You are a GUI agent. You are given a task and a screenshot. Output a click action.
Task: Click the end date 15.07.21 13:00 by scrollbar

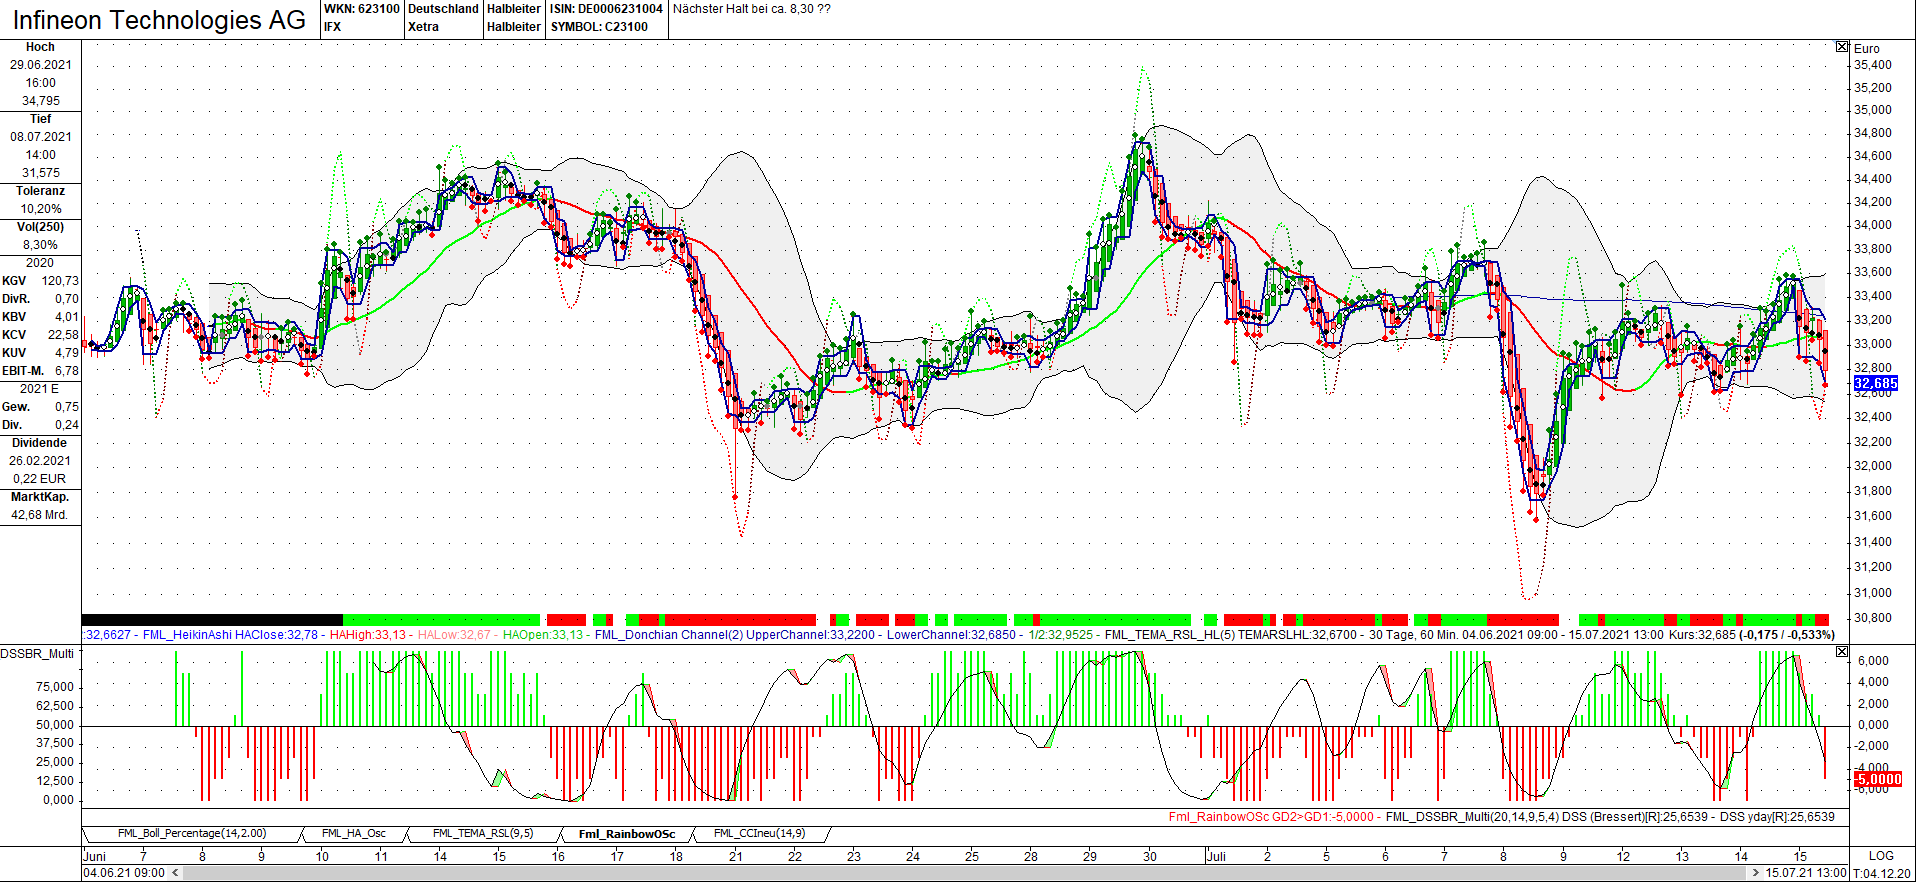[x=1806, y=873]
